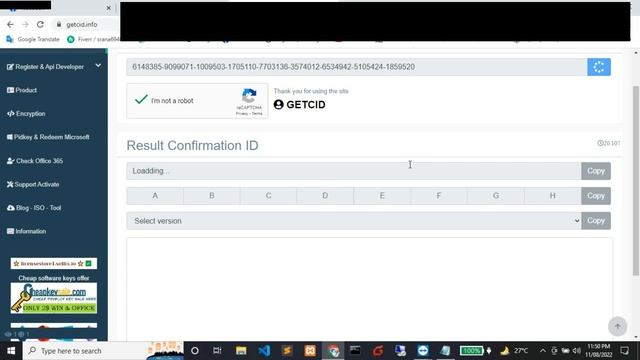Viewport: 640px width, 360px height.
Task: Open the notification center
Action: coord(624,351)
